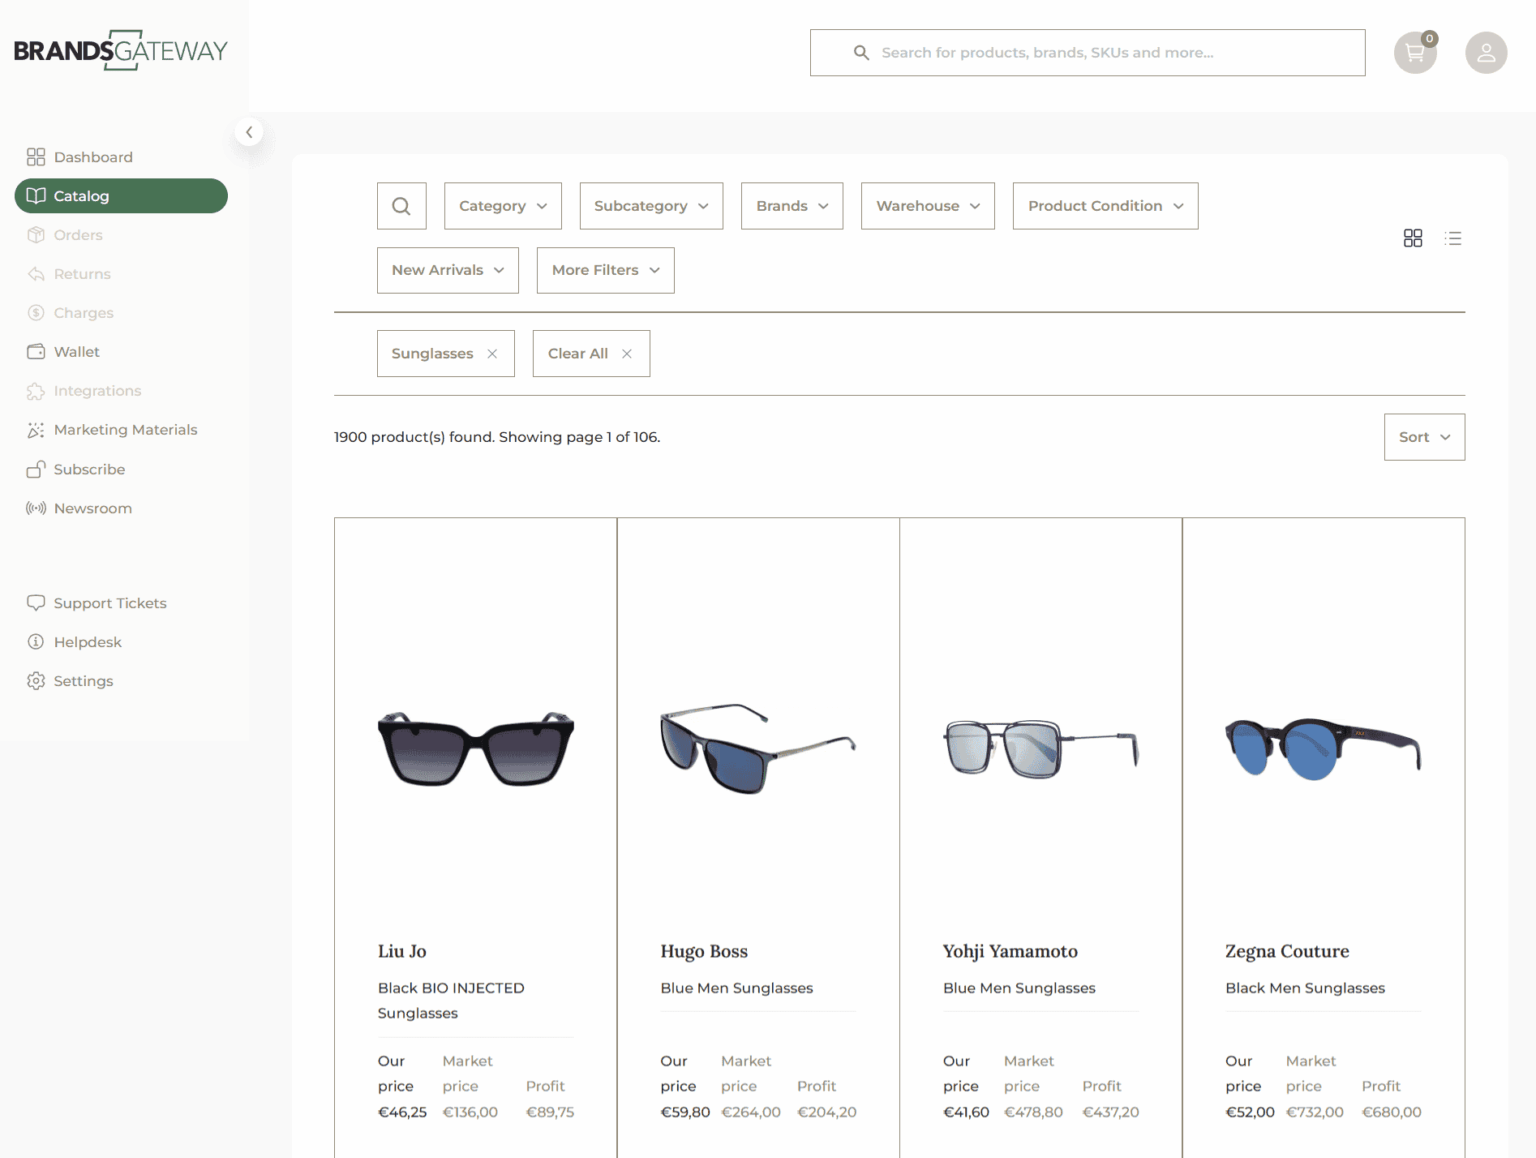Click the search magnifier icon above filters
1536x1158 pixels.
(x=401, y=205)
